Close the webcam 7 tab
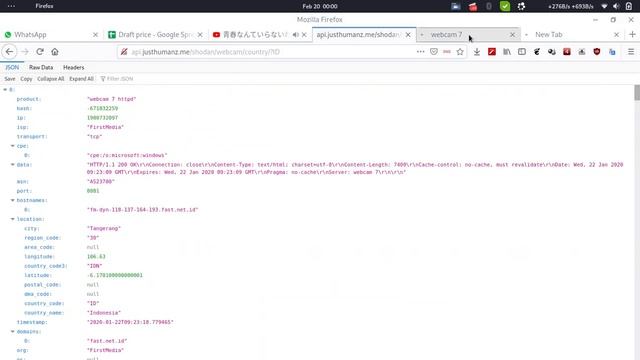Image resolution: width=640 pixels, height=360 pixels. pyautogui.click(x=512, y=35)
